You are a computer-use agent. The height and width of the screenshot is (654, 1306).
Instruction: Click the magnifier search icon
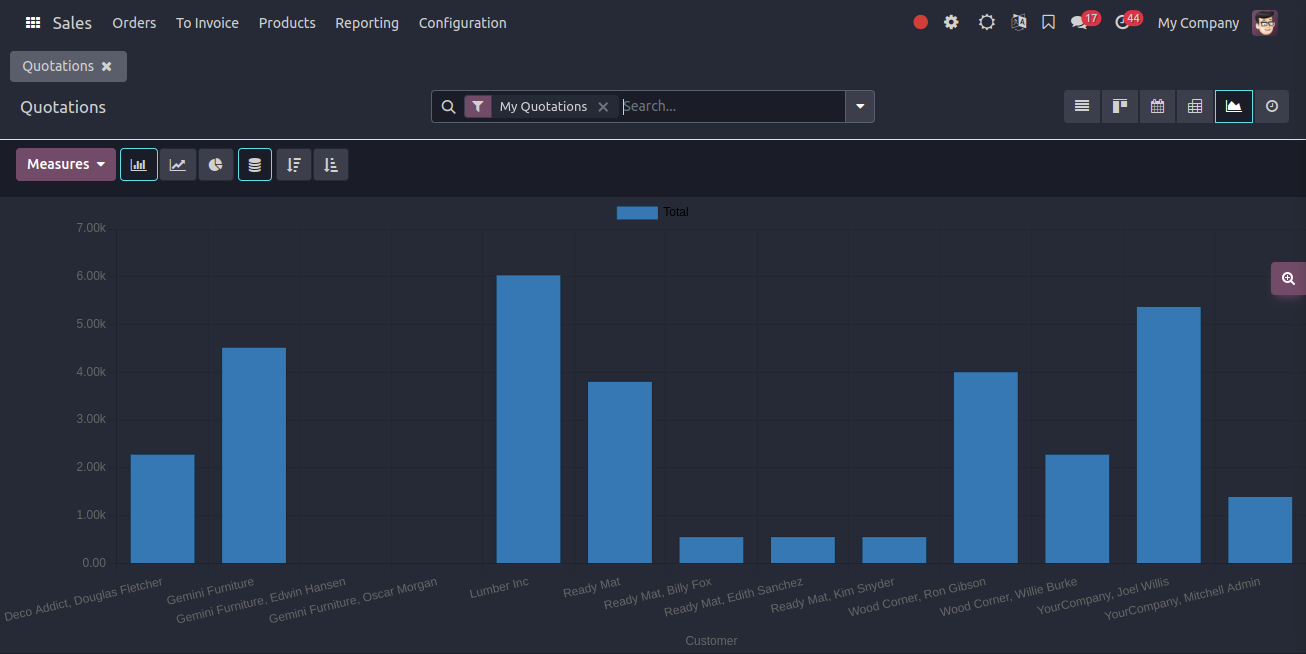448,106
